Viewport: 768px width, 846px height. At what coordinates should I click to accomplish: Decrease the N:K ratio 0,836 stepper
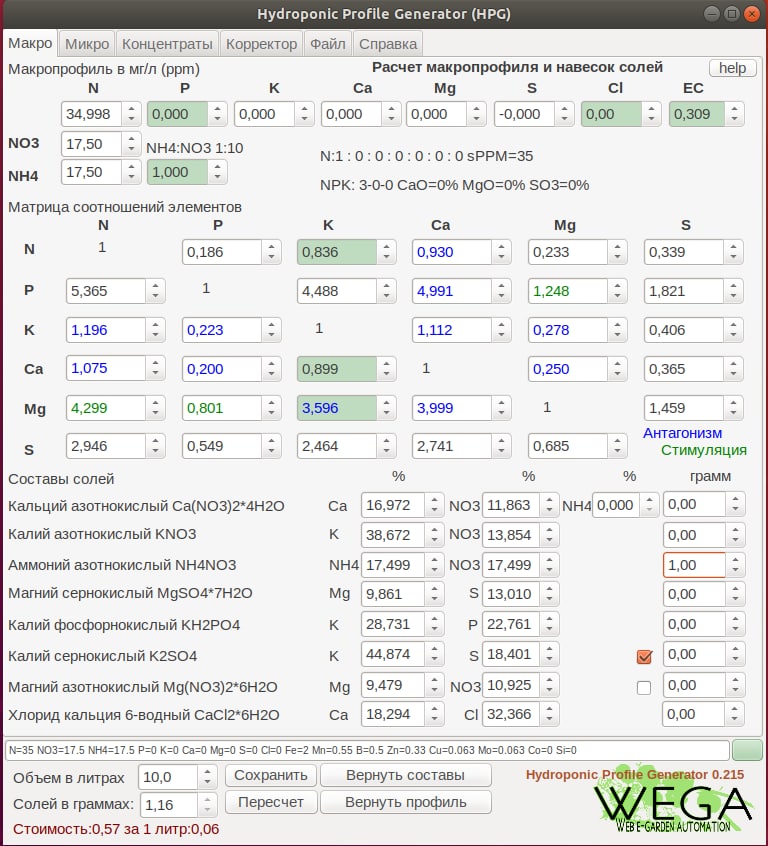point(386,257)
